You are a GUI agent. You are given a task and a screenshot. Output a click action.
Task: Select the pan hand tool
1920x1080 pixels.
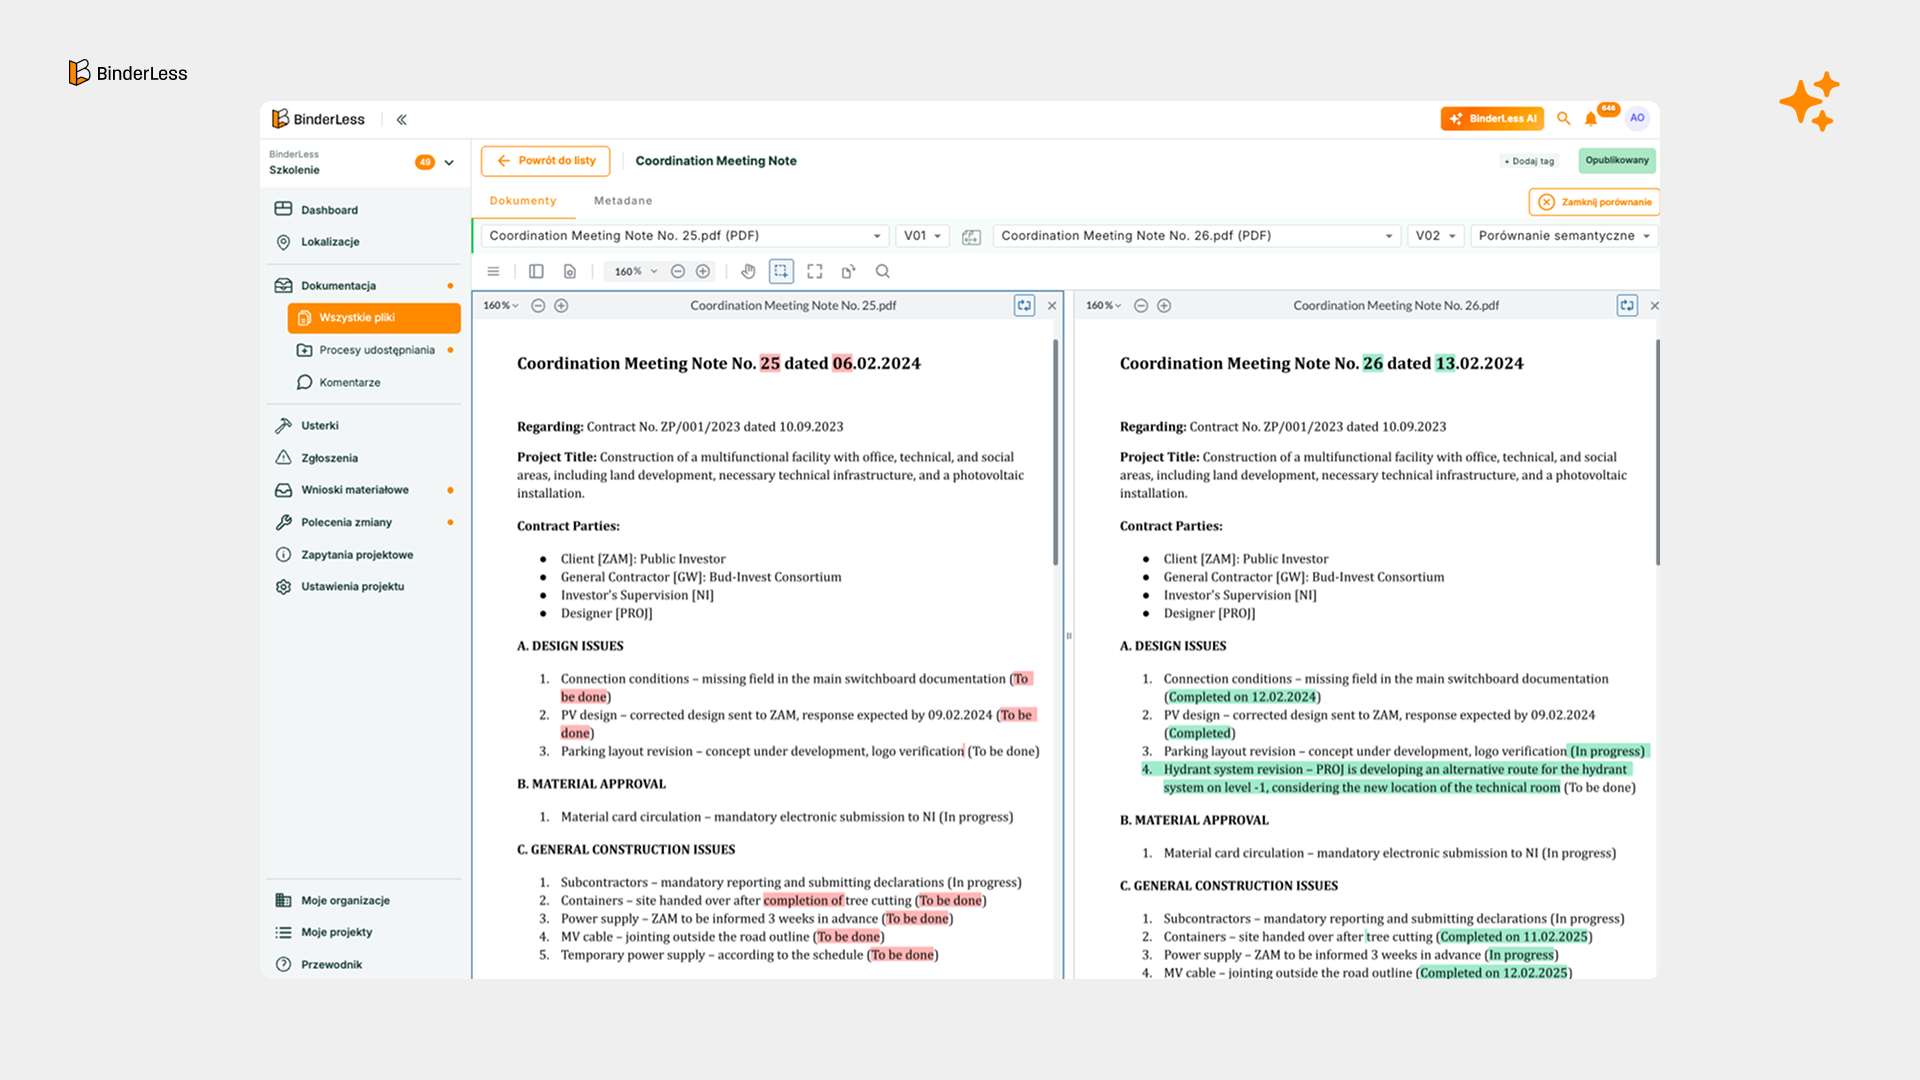pyautogui.click(x=748, y=271)
